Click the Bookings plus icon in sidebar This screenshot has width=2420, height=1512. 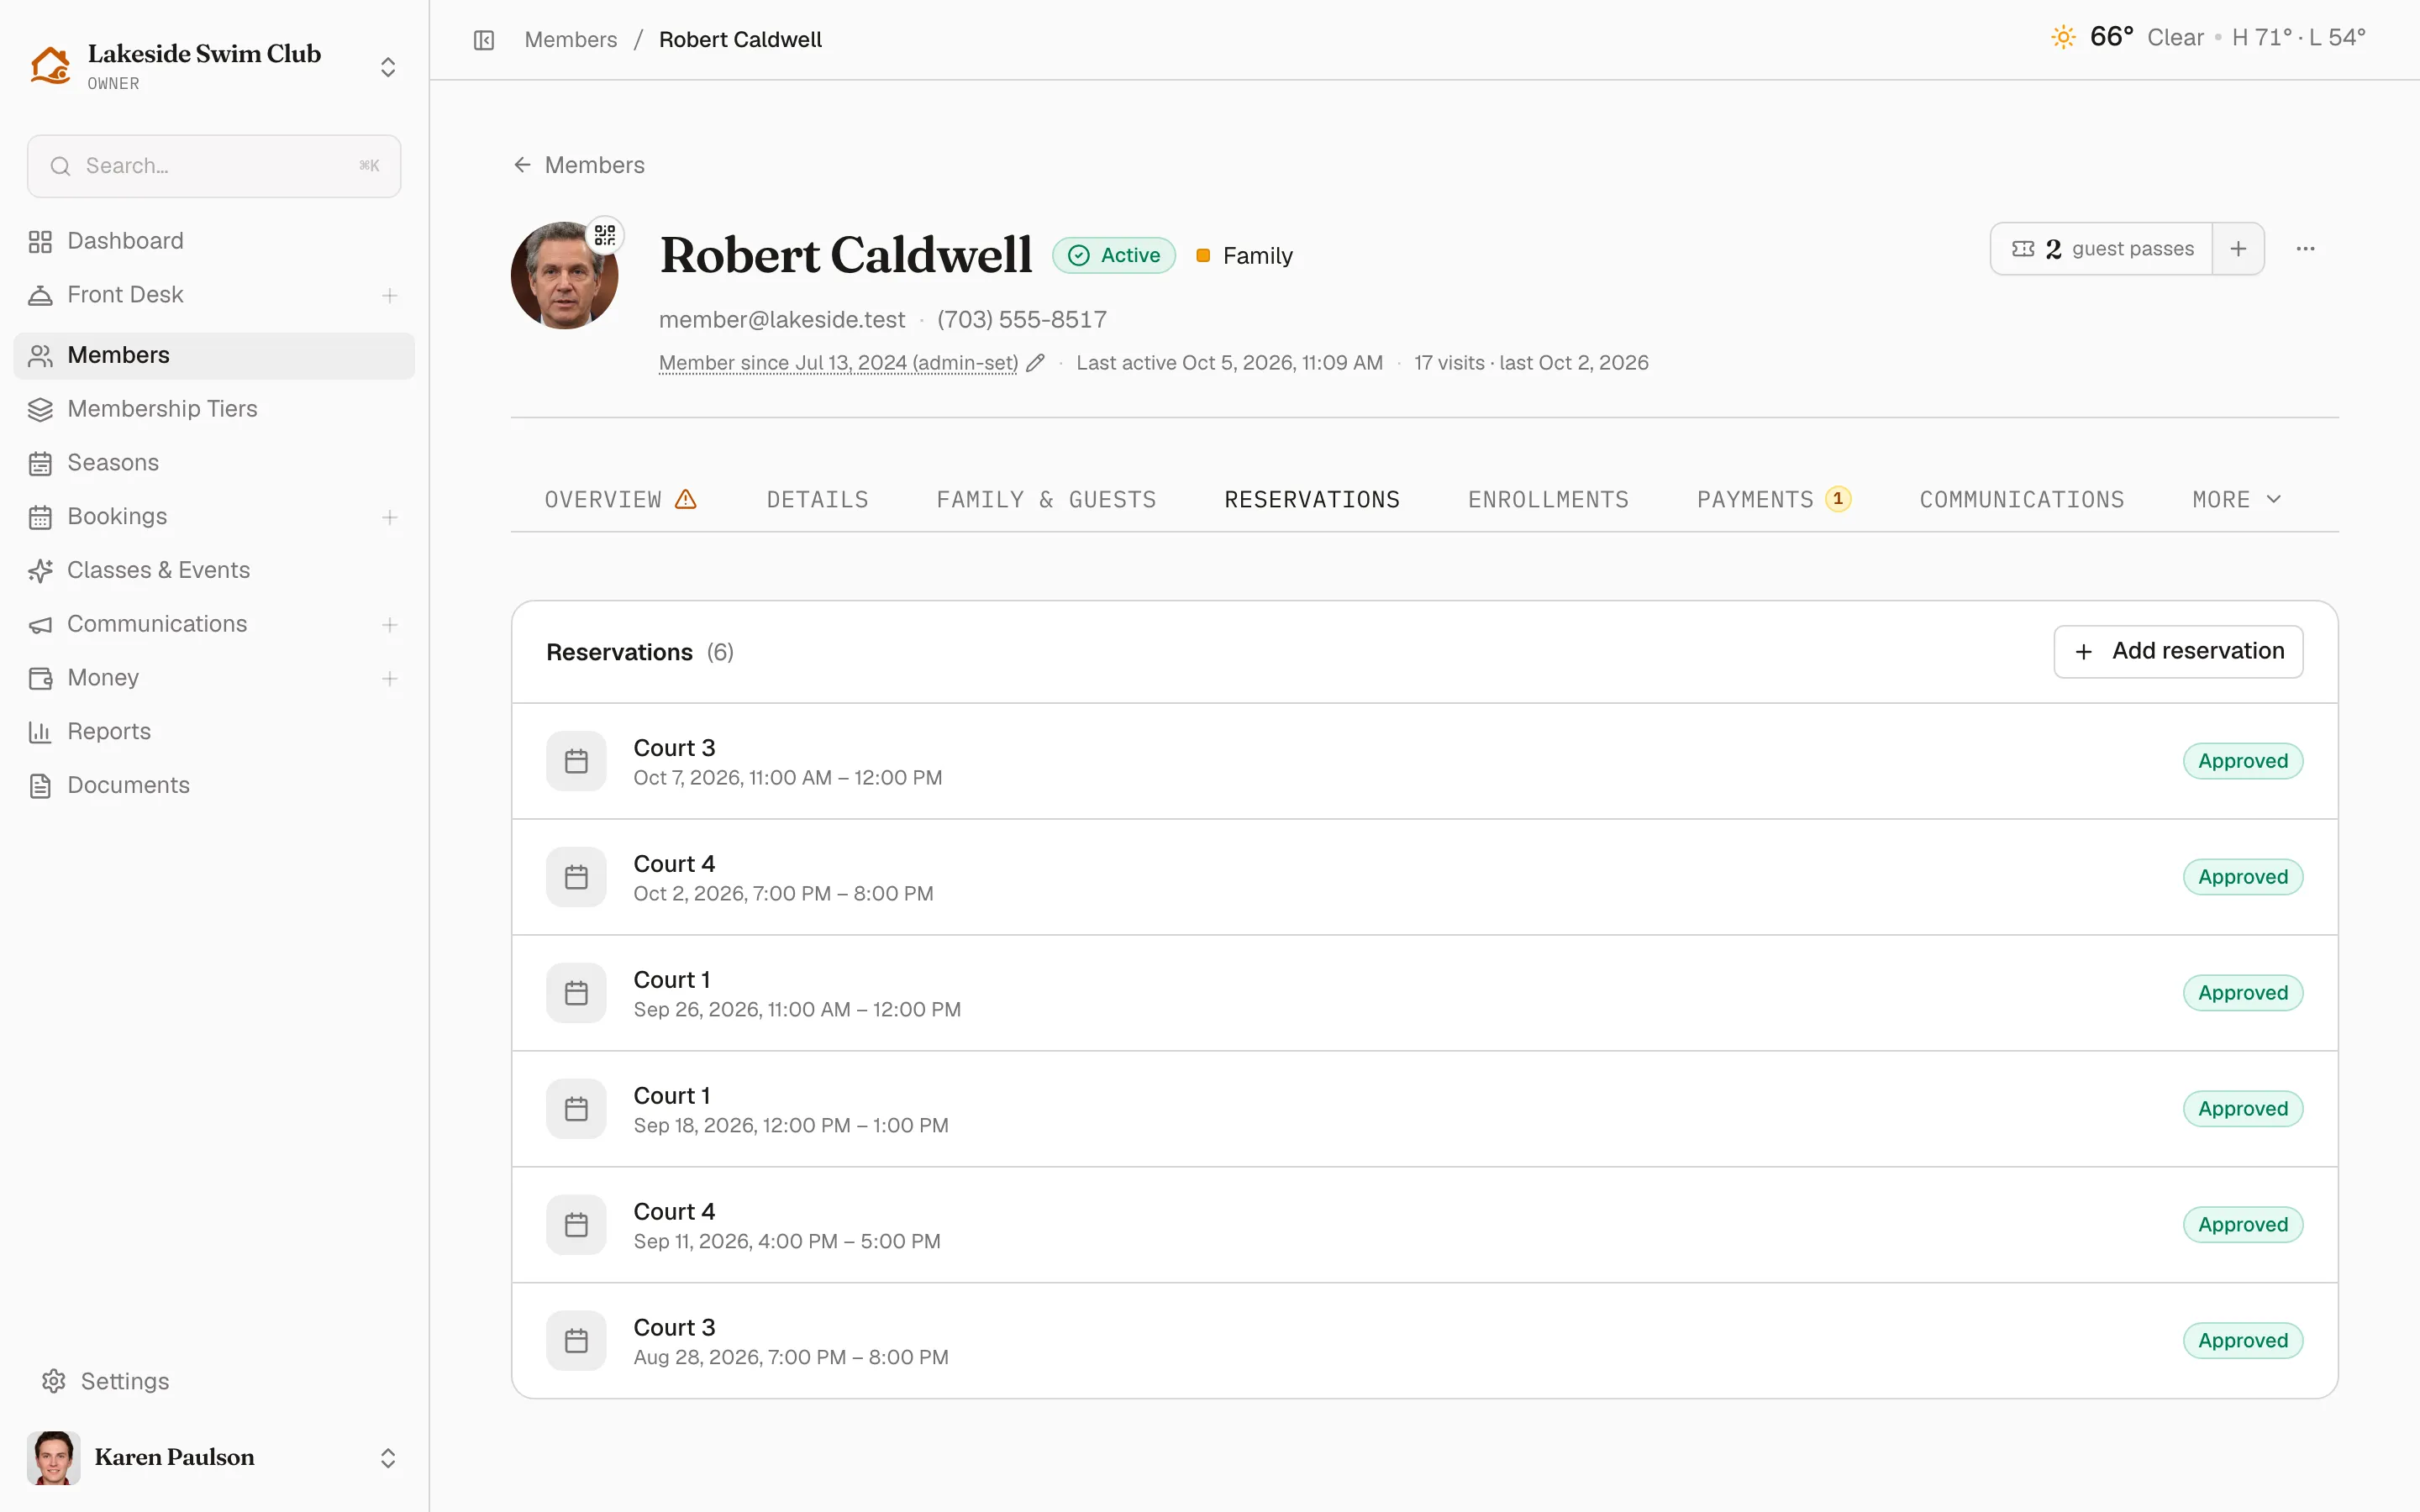click(x=390, y=517)
